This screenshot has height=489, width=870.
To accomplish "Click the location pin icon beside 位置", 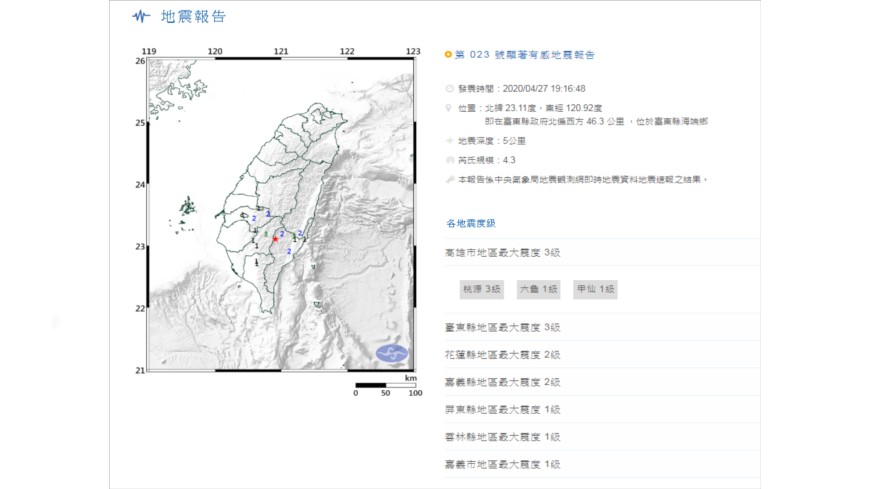I will pos(449,107).
